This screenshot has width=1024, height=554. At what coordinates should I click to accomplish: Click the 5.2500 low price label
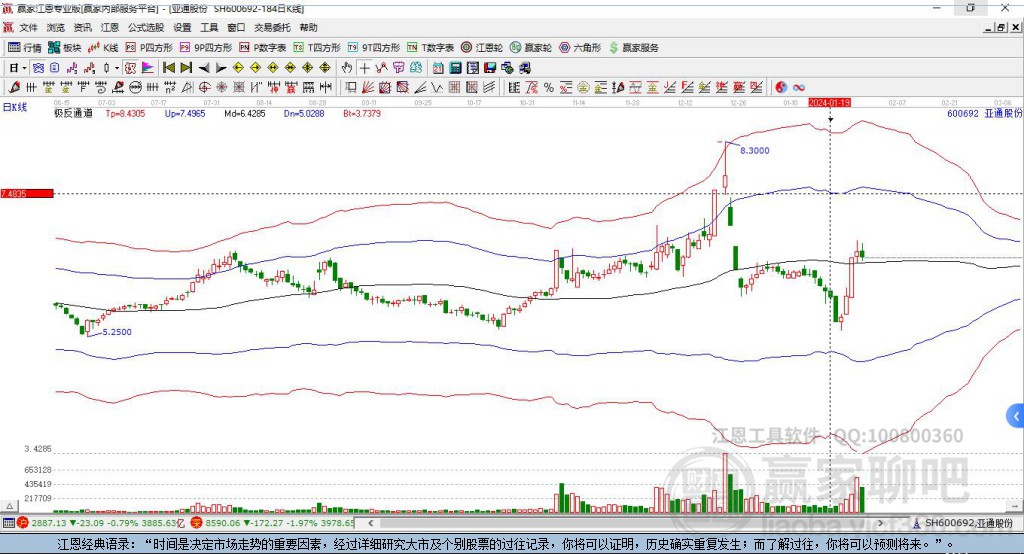117,332
